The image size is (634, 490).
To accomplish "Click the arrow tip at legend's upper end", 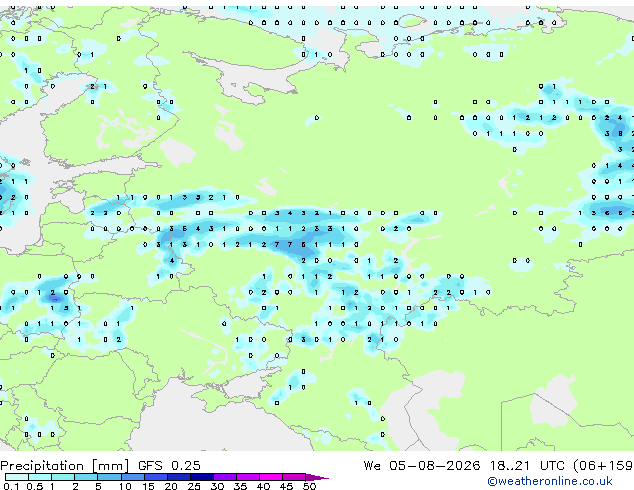I will (x=317, y=477).
